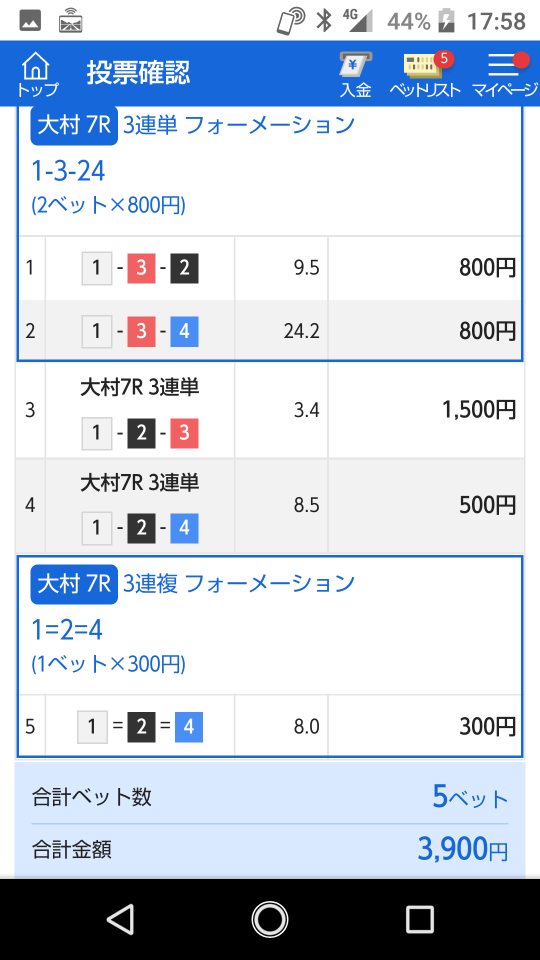The height and width of the screenshot is (960, 540).
Task: Select bet 5 row 1=2=4 priced 300円
Action: tap(270, 726)
